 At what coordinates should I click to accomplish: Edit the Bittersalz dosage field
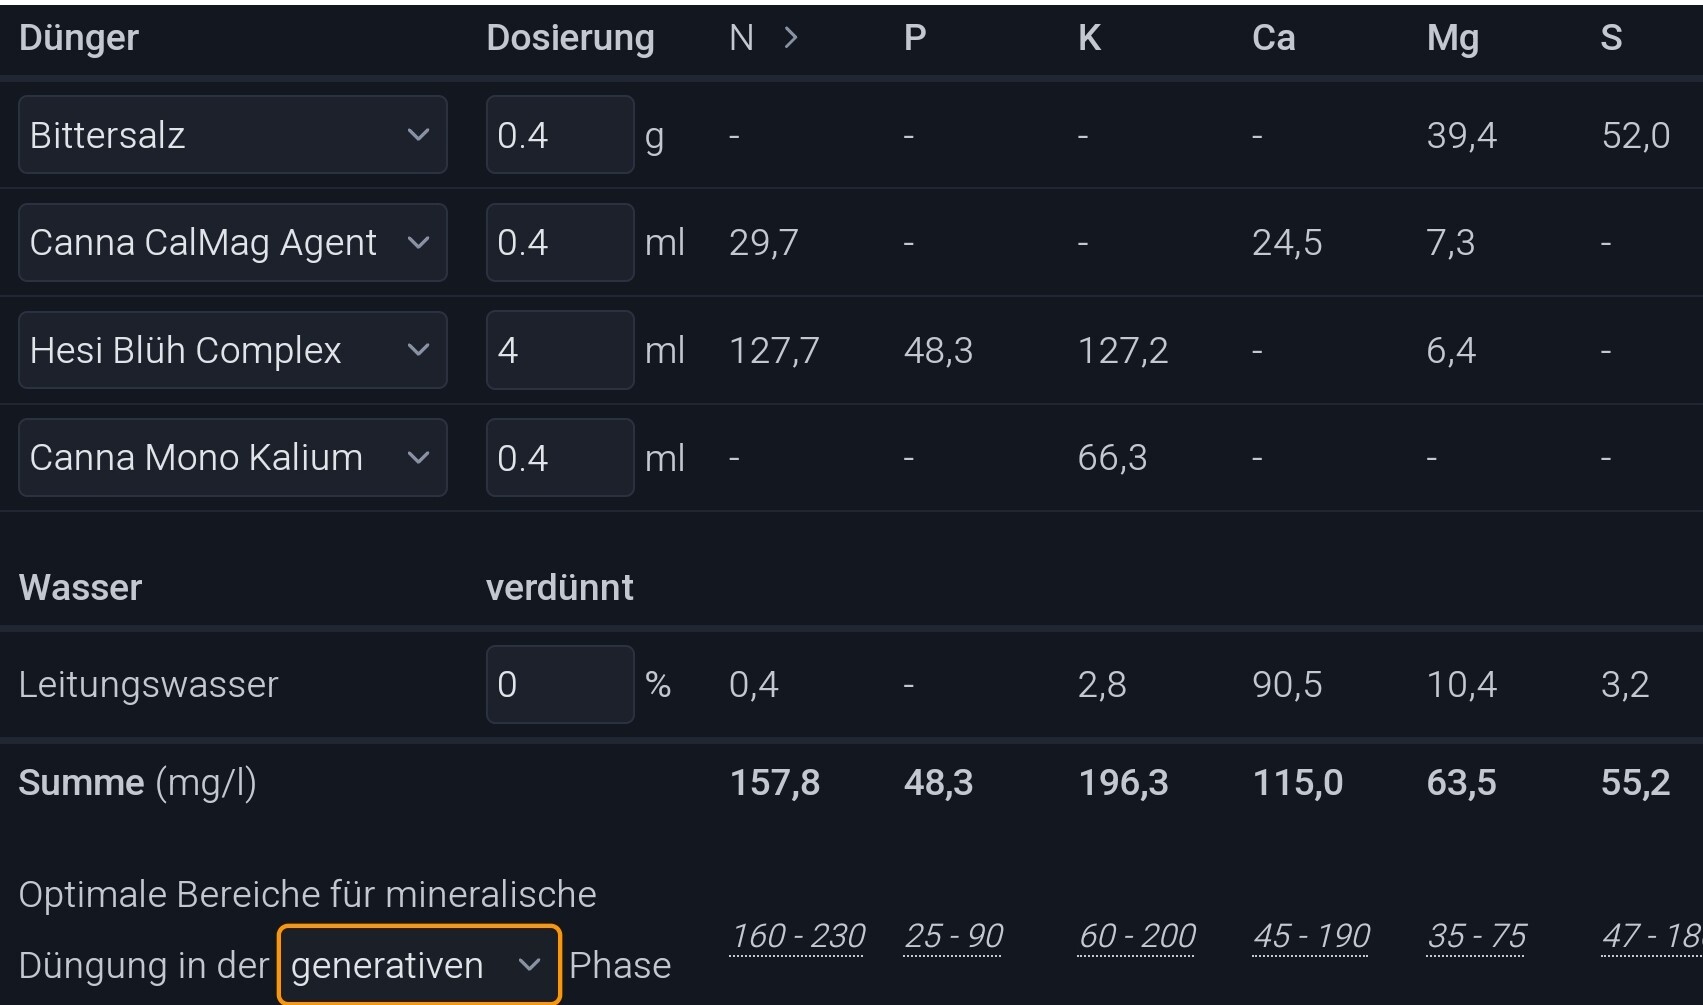[x=559, y=135]
